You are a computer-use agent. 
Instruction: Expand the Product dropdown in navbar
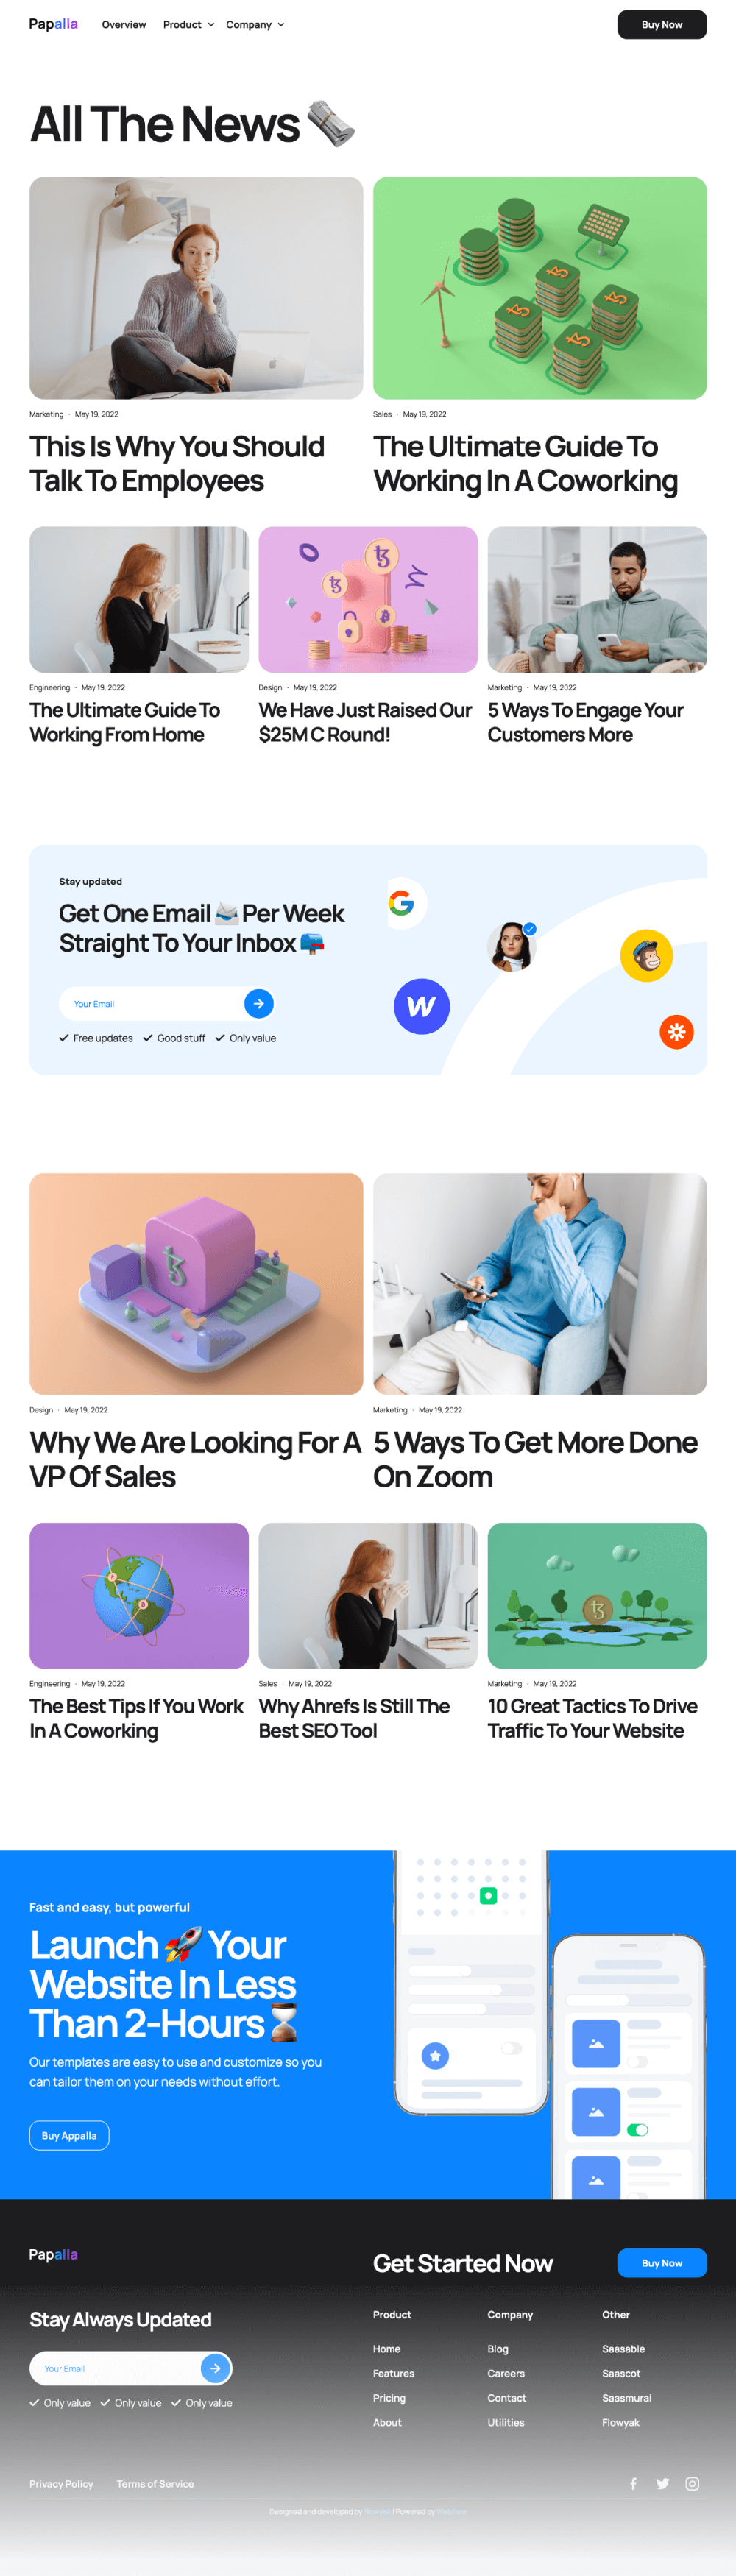pyautogui.click(x=188, y=24)
